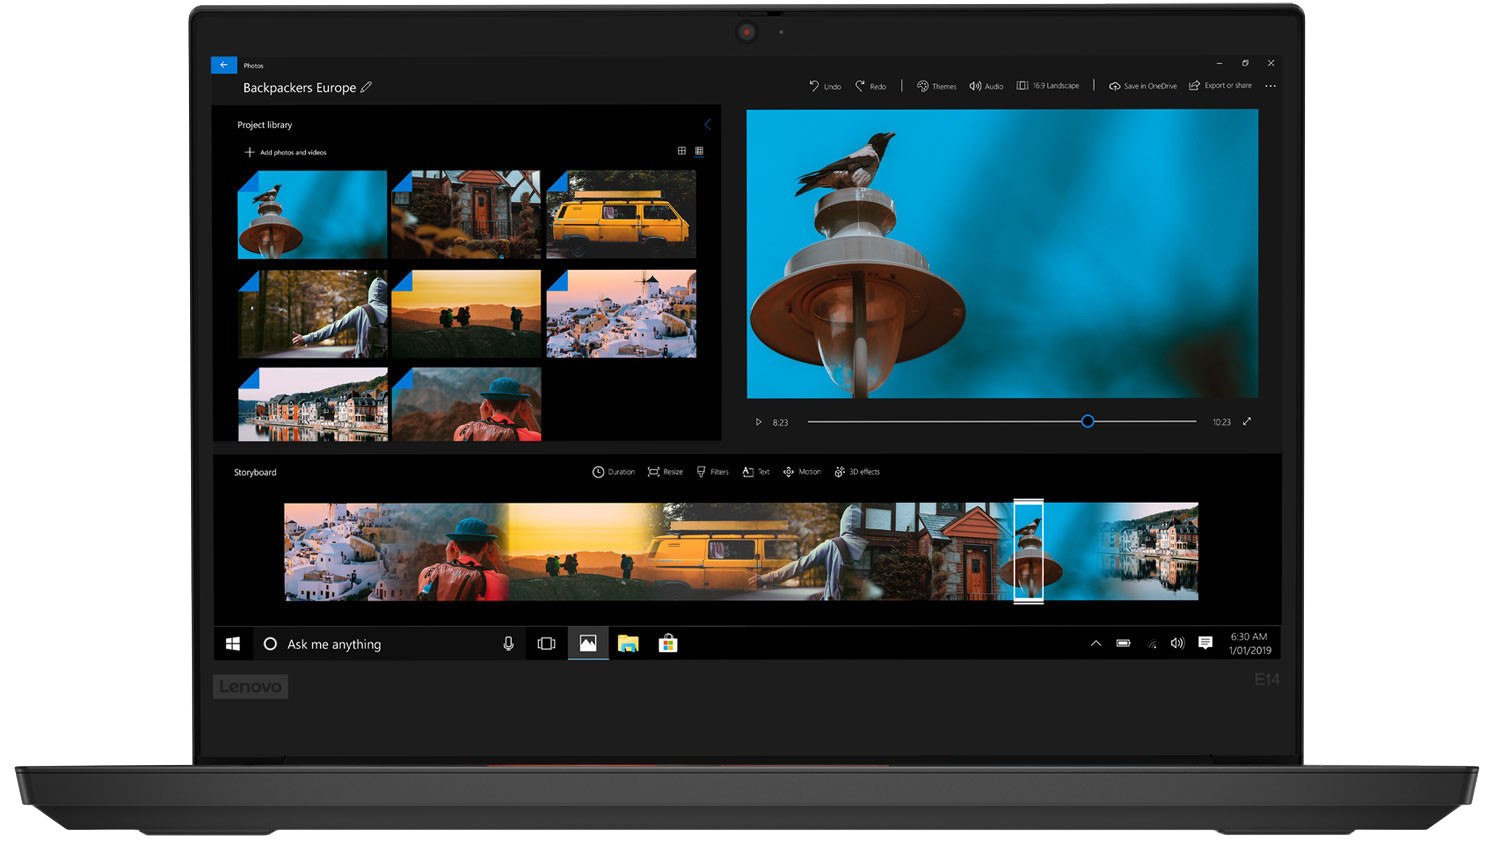Click the video playback seek slider handle
Image resolution: width=1500 pixels, height=854 pixels.
(1088, 422)
